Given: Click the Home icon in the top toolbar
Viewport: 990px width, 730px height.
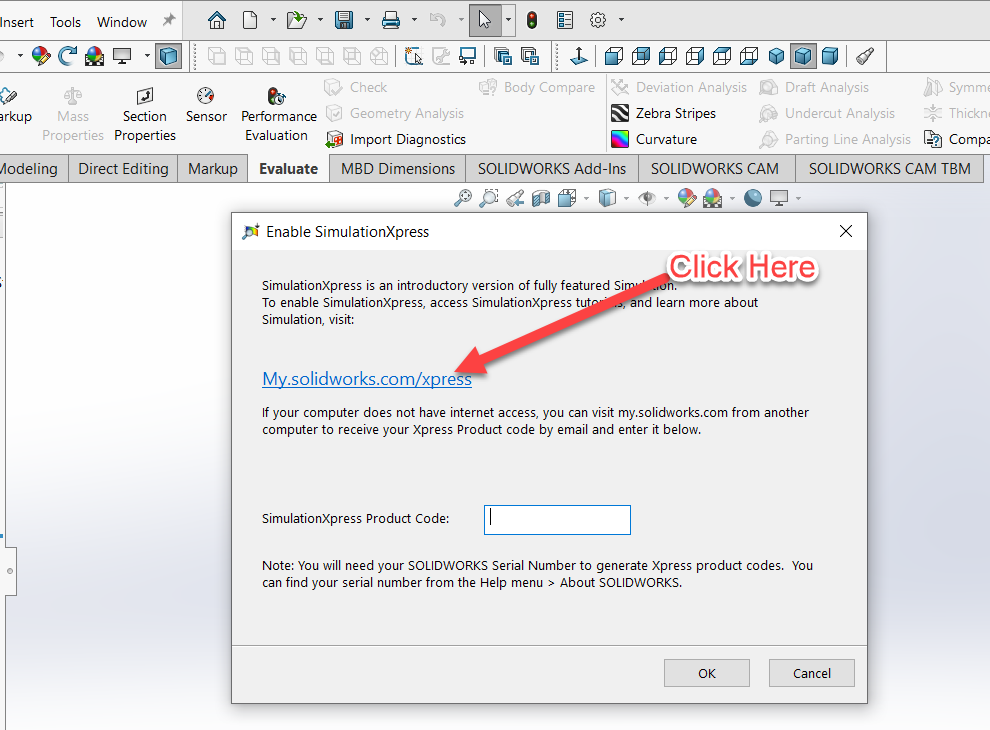Looking at the screenshot, I should point(217,20).
